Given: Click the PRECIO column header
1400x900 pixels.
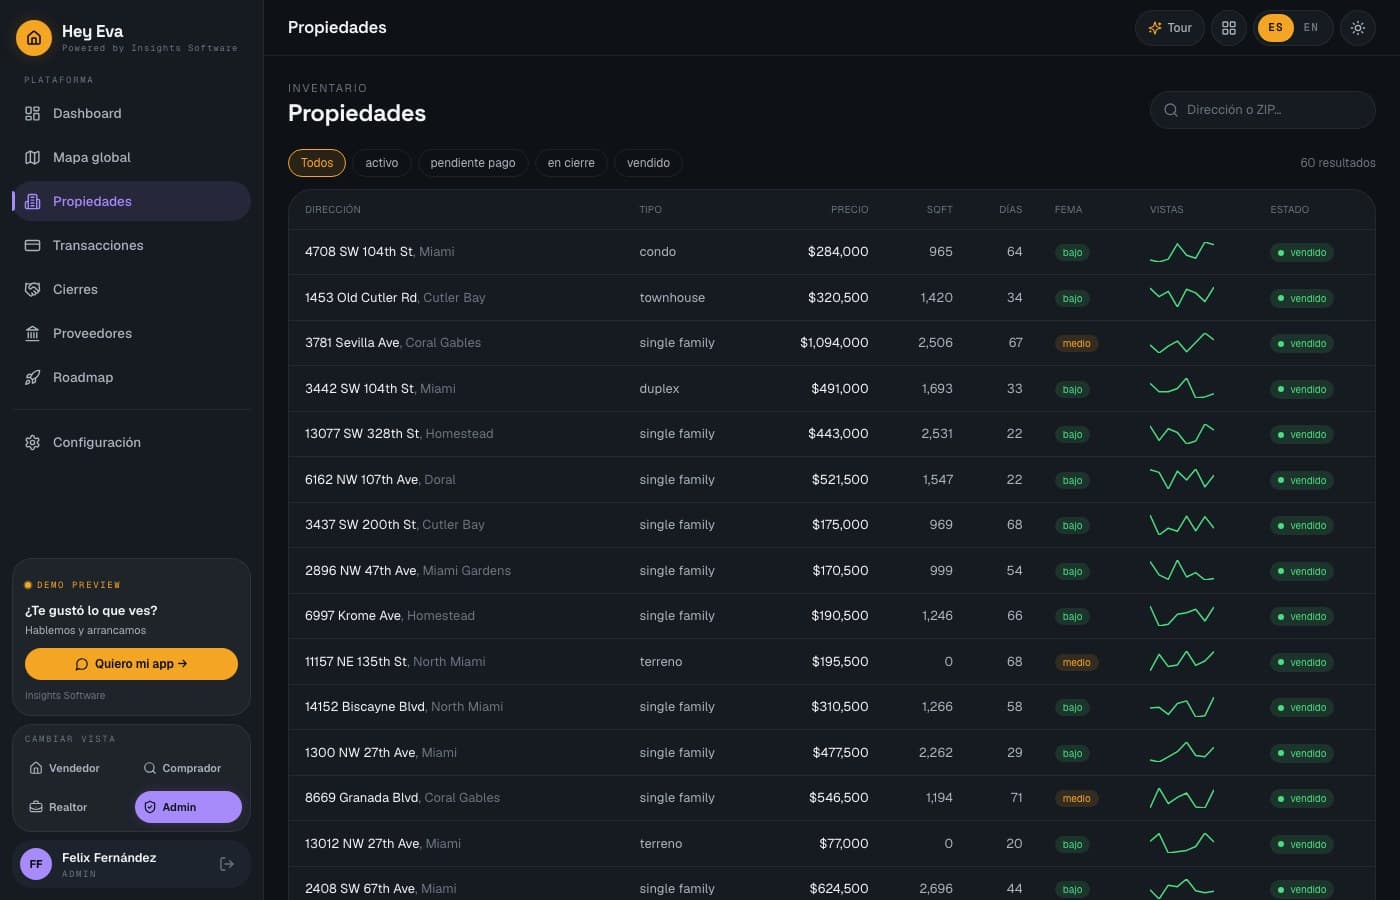Looking at the screenshot, I should pyautogui.click(x=849, y=210).
